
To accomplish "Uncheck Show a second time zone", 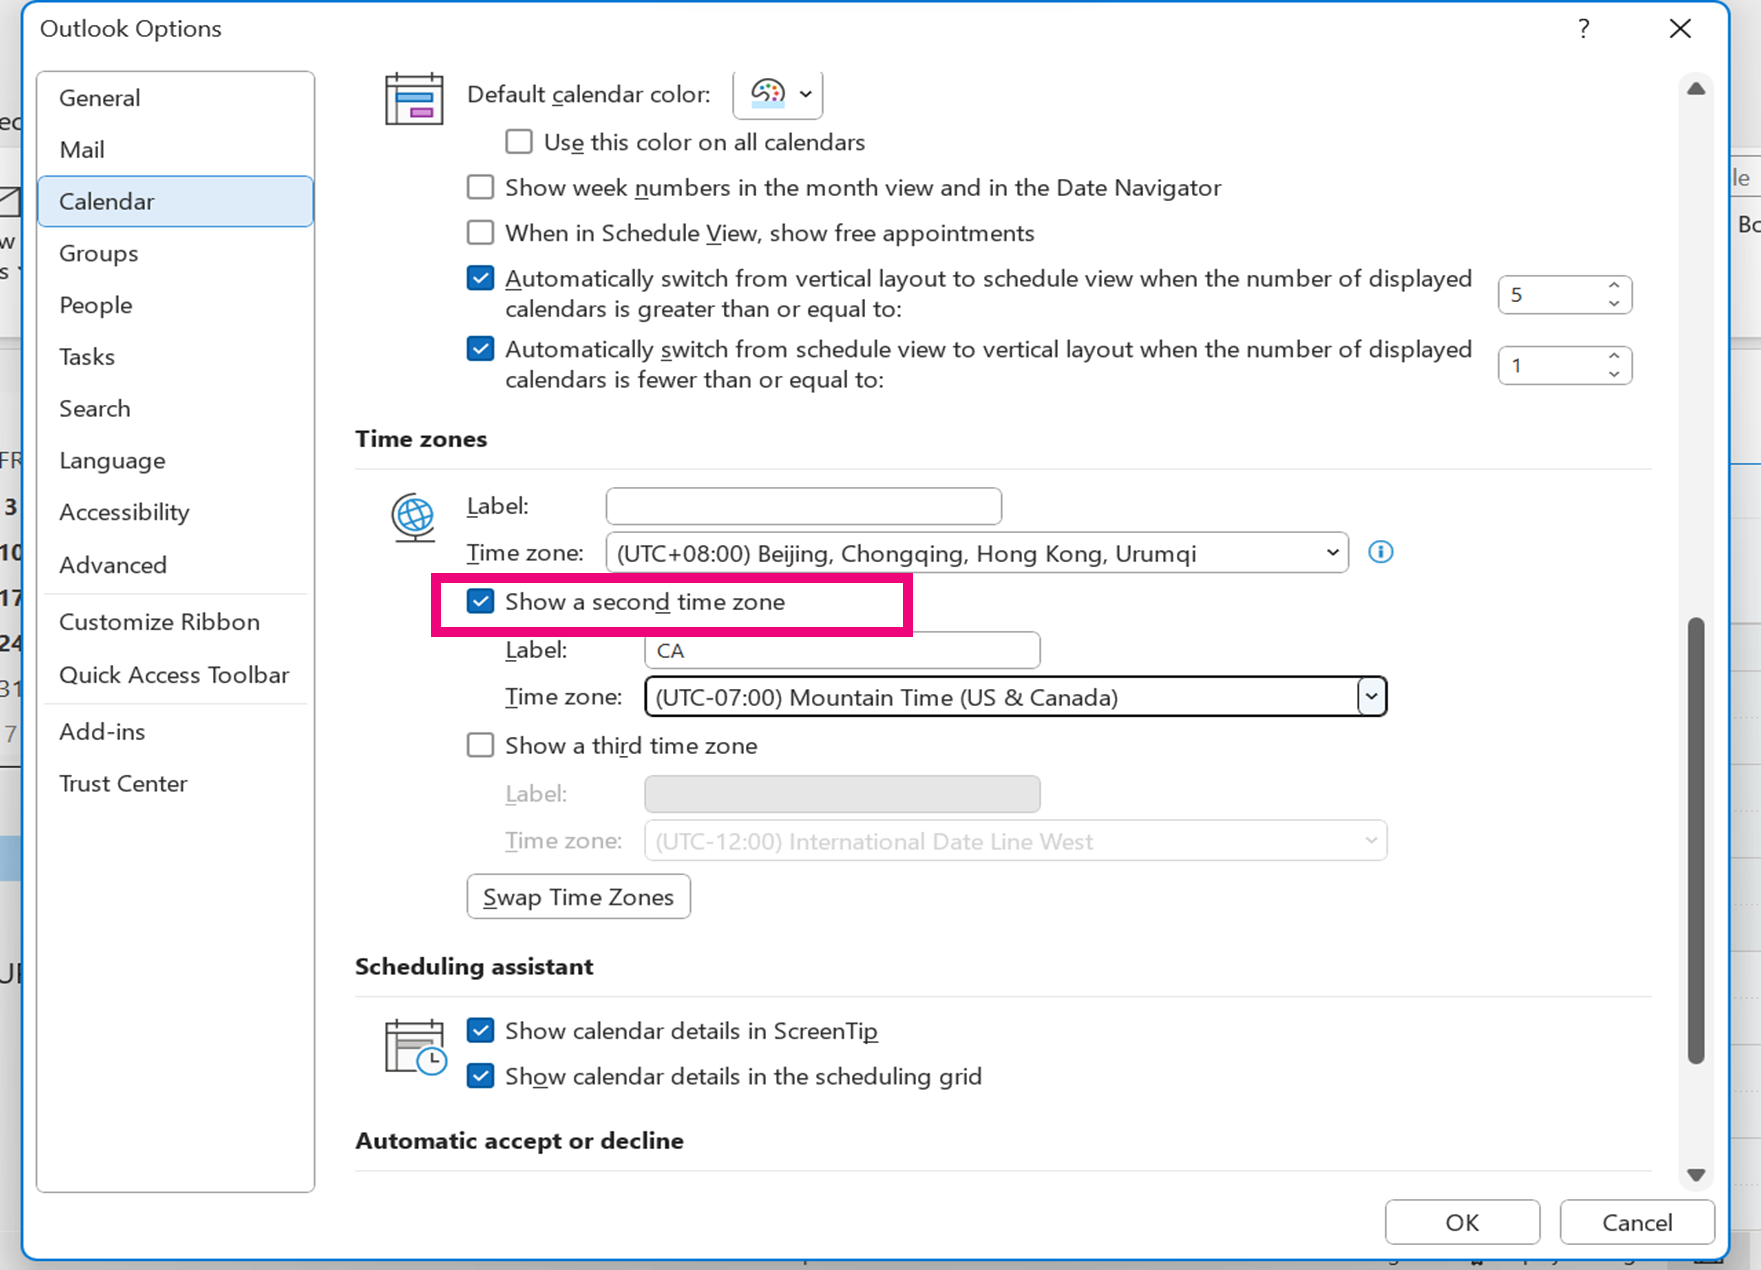I will [481, 602].
